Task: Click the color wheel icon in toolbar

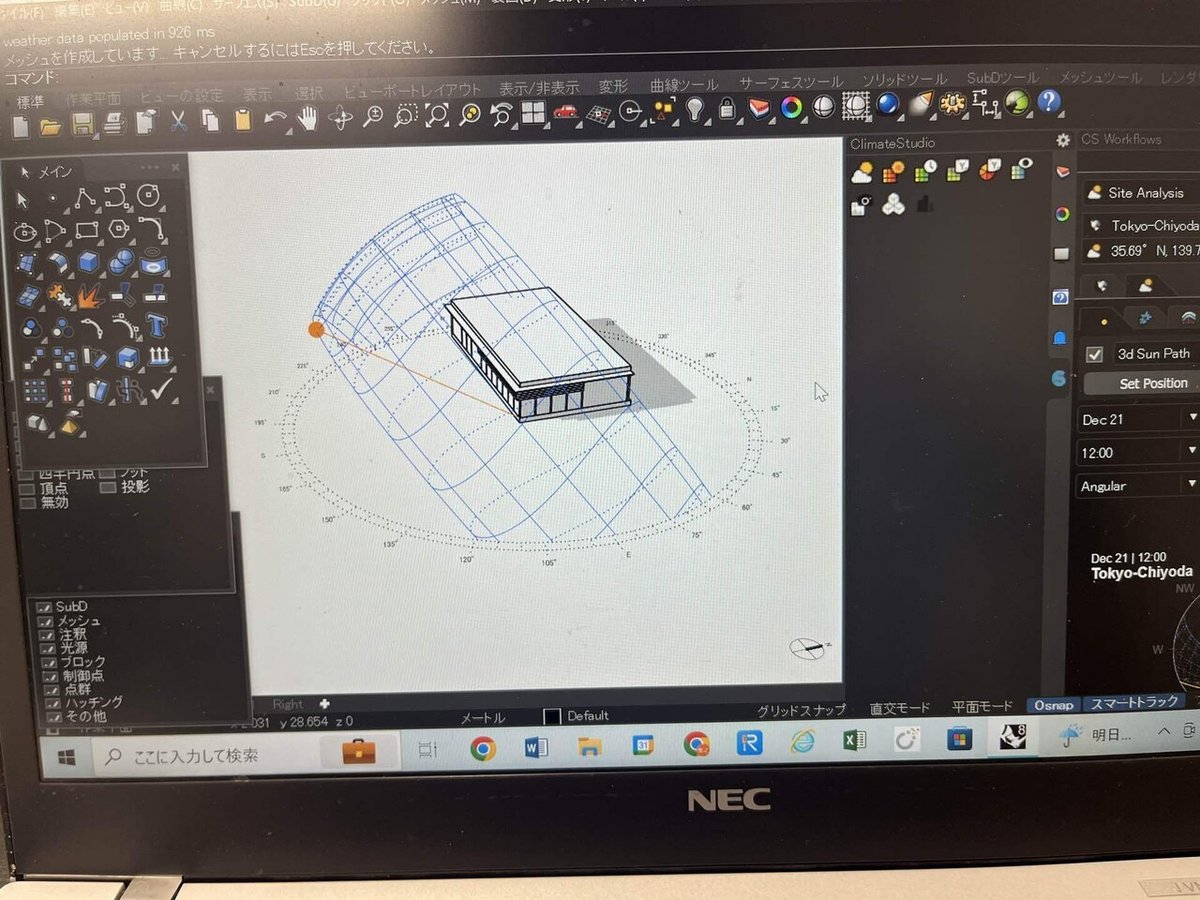Action: tap(791, 106)
